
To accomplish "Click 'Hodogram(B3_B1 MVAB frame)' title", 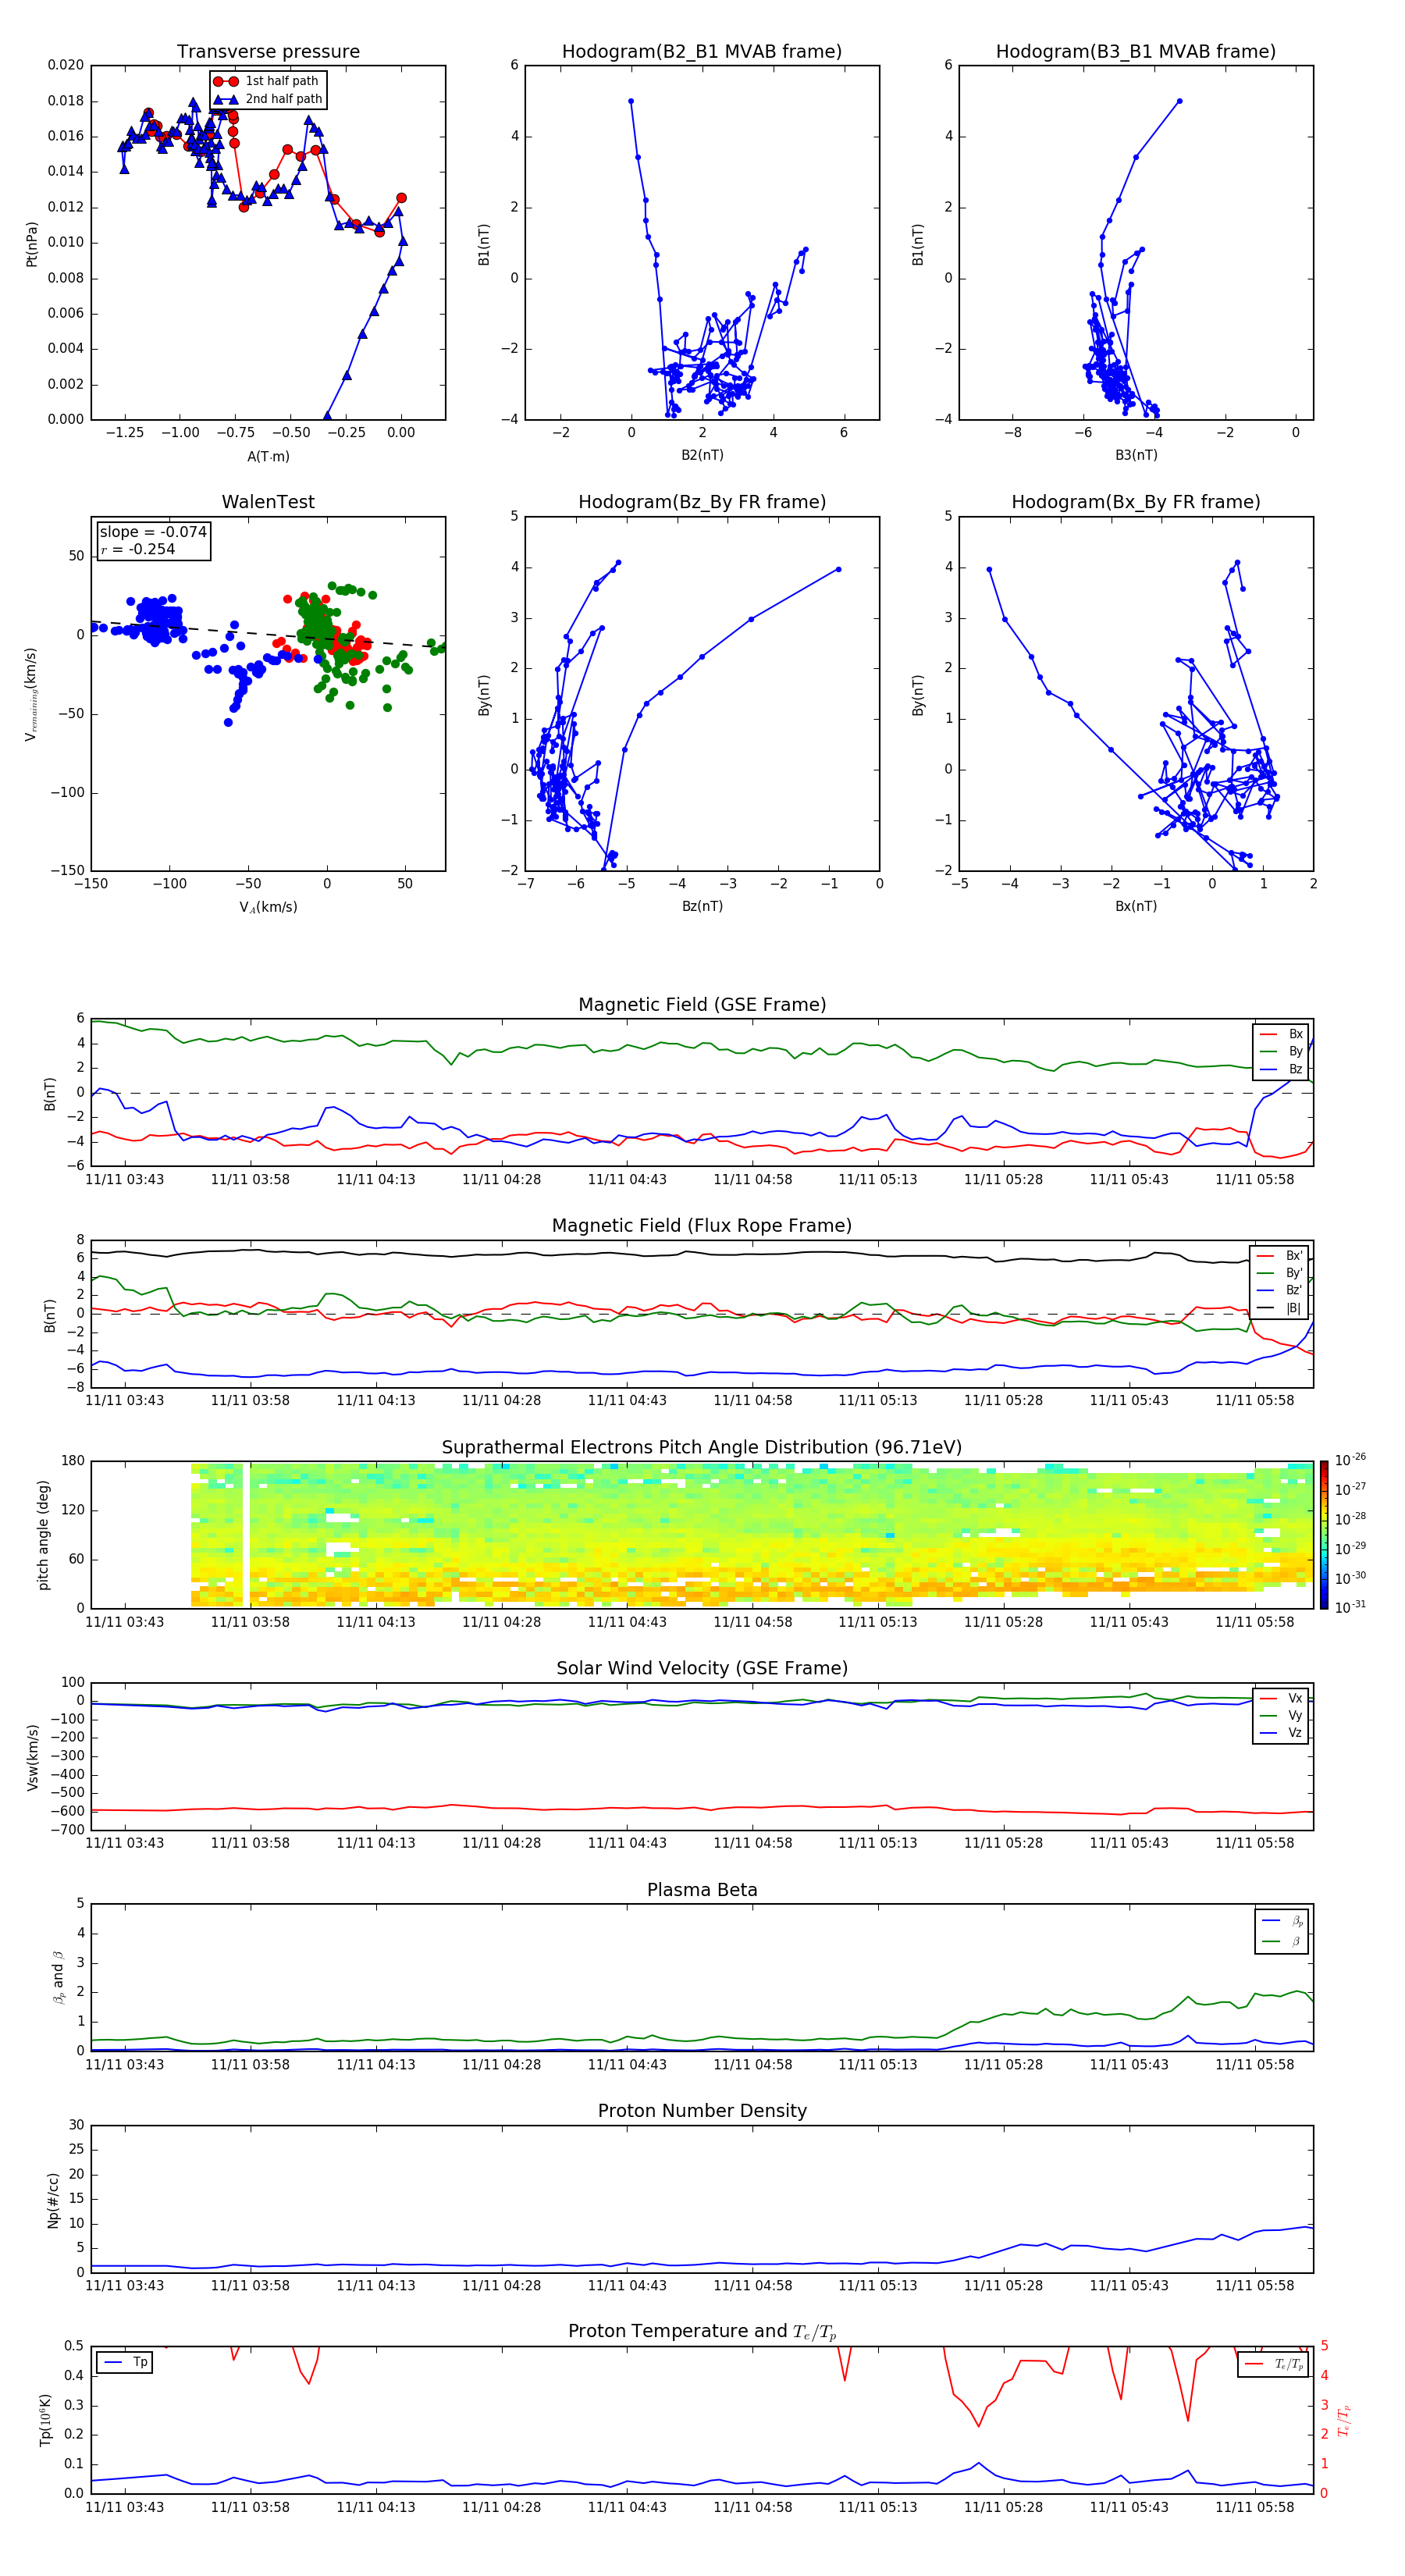I will point(1136,51).
